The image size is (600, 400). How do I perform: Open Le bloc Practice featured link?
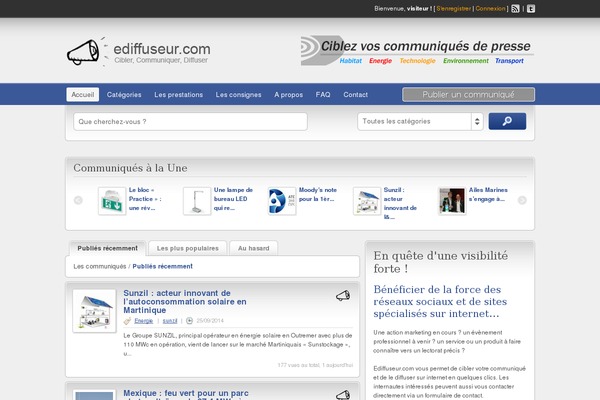145,199
